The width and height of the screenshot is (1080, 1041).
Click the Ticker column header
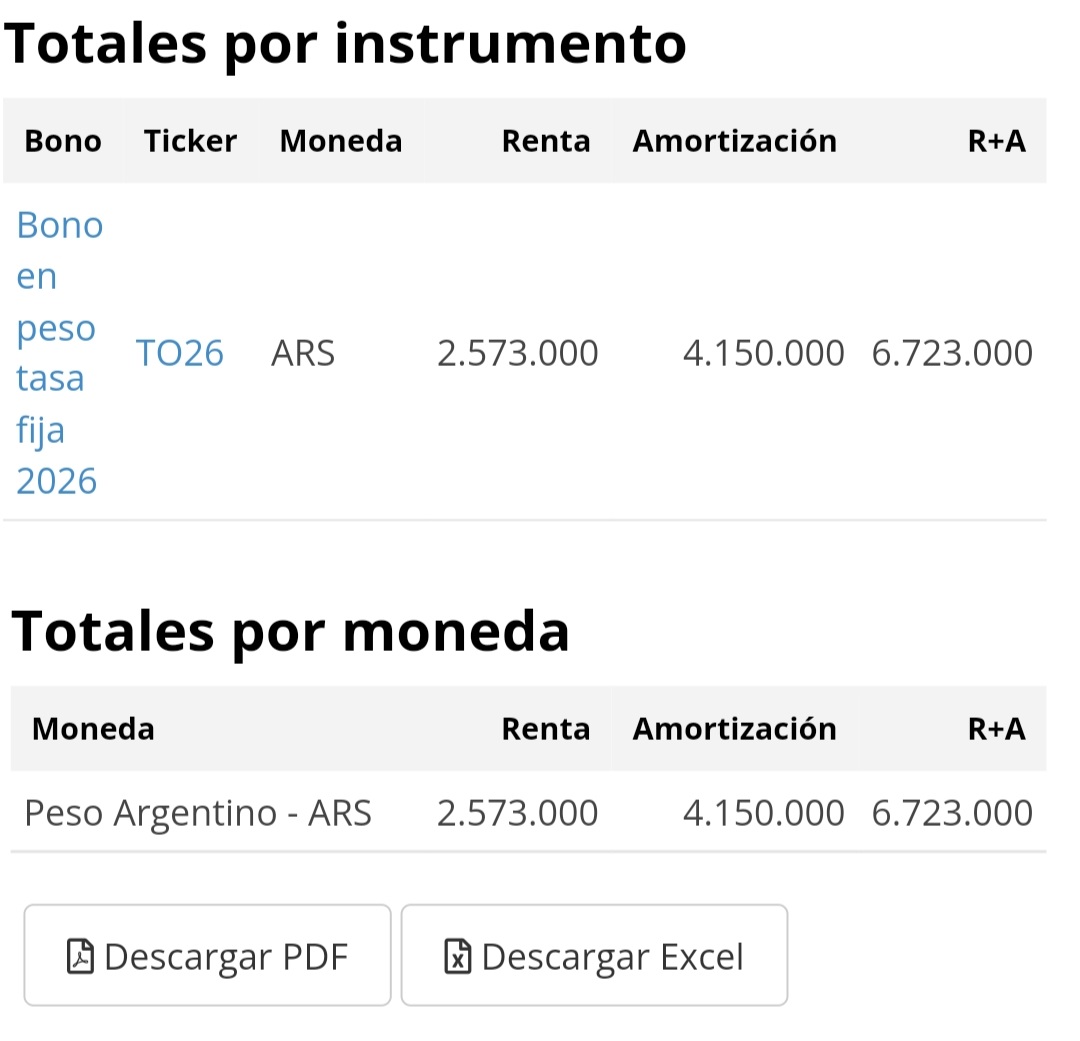pos(190,141)
